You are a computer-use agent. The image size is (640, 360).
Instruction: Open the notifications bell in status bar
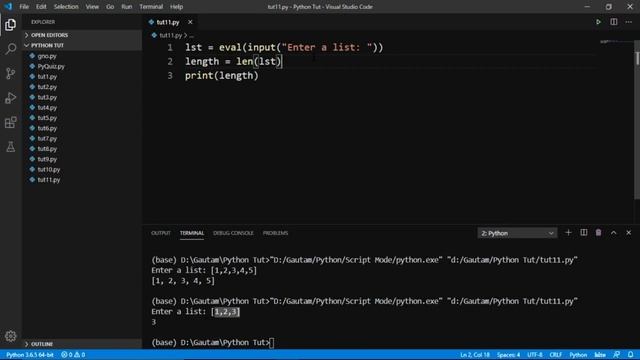pyautogui.click(x=631, y=355)
